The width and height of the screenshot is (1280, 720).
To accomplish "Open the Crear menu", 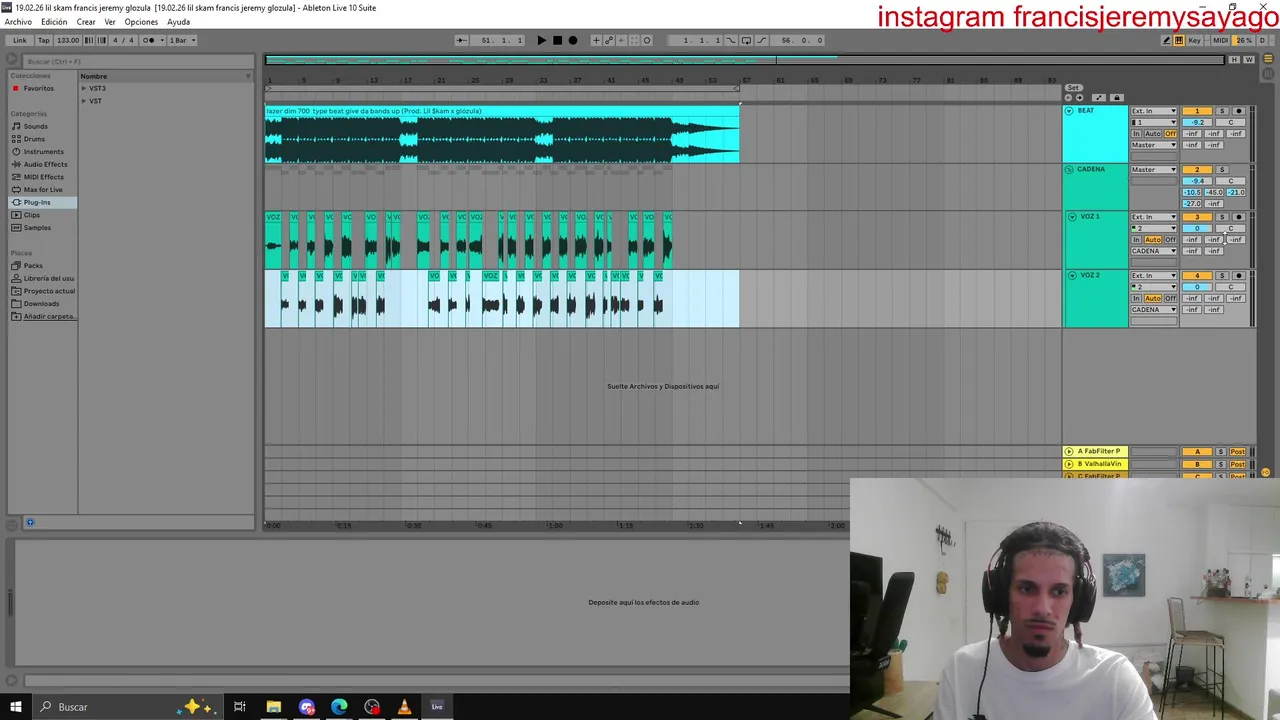I will 86,22.
